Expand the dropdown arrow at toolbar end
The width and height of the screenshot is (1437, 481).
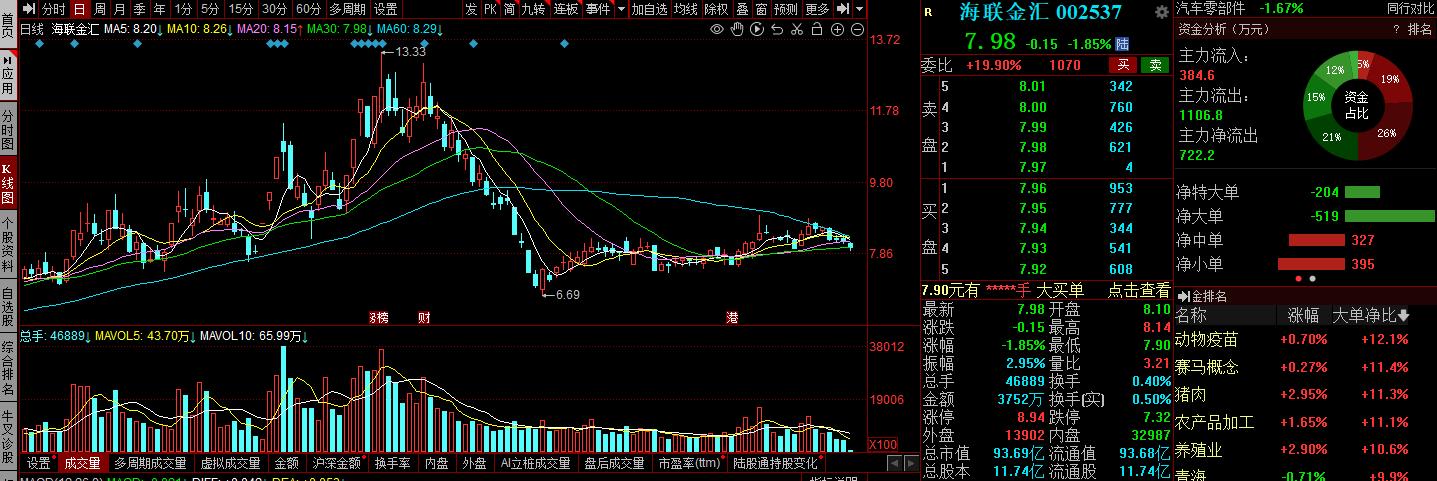pos(859,9)
